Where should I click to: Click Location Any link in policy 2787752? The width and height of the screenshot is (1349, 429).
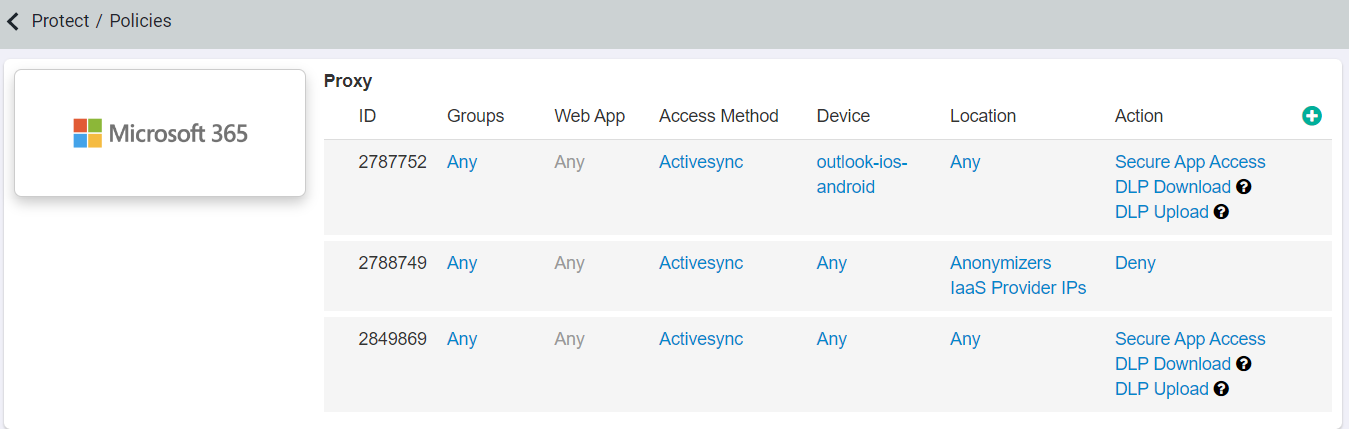[x=965, y=162]
